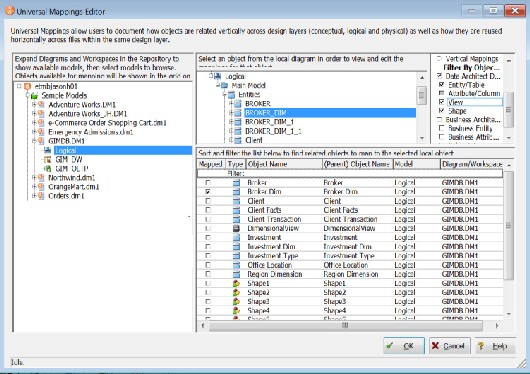
Task: Click the GIM DW physical model icon
Action: tap(48, 159)
